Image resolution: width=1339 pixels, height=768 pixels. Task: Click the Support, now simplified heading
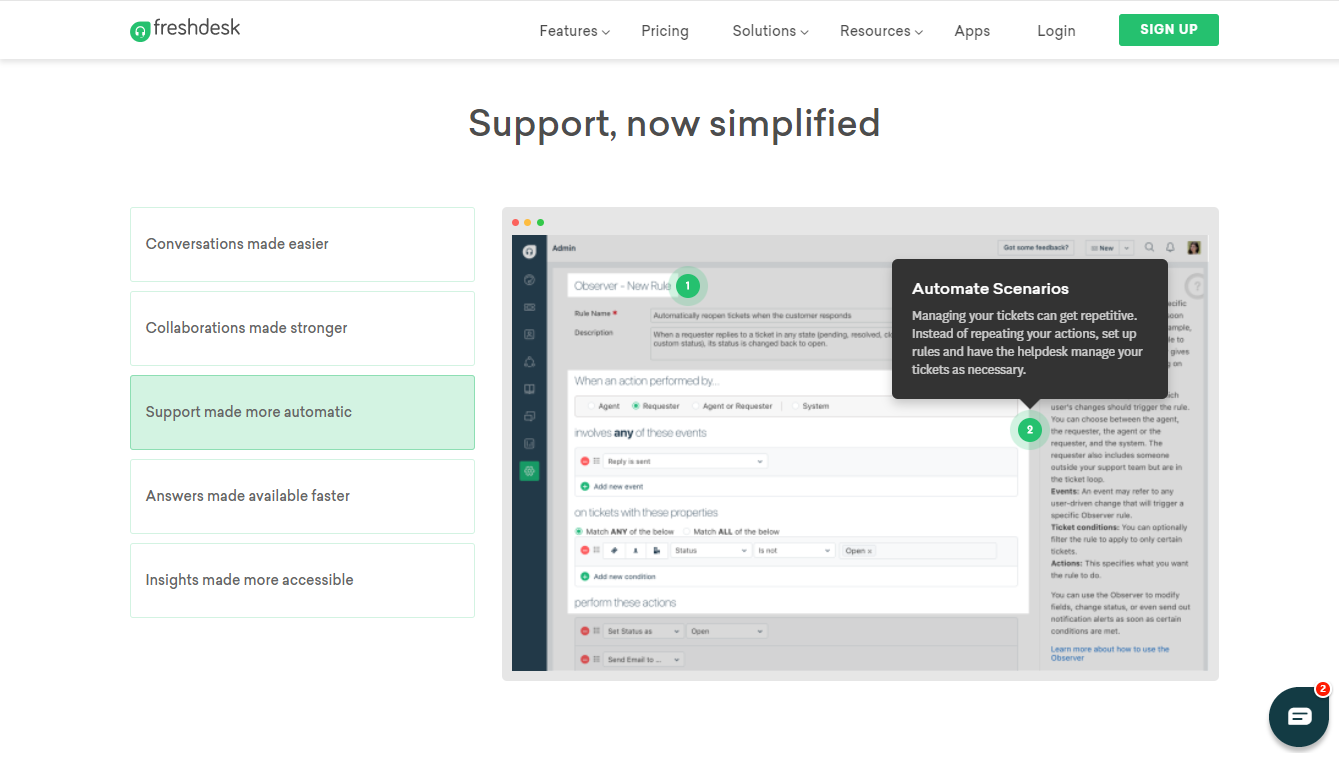[674, 123]
